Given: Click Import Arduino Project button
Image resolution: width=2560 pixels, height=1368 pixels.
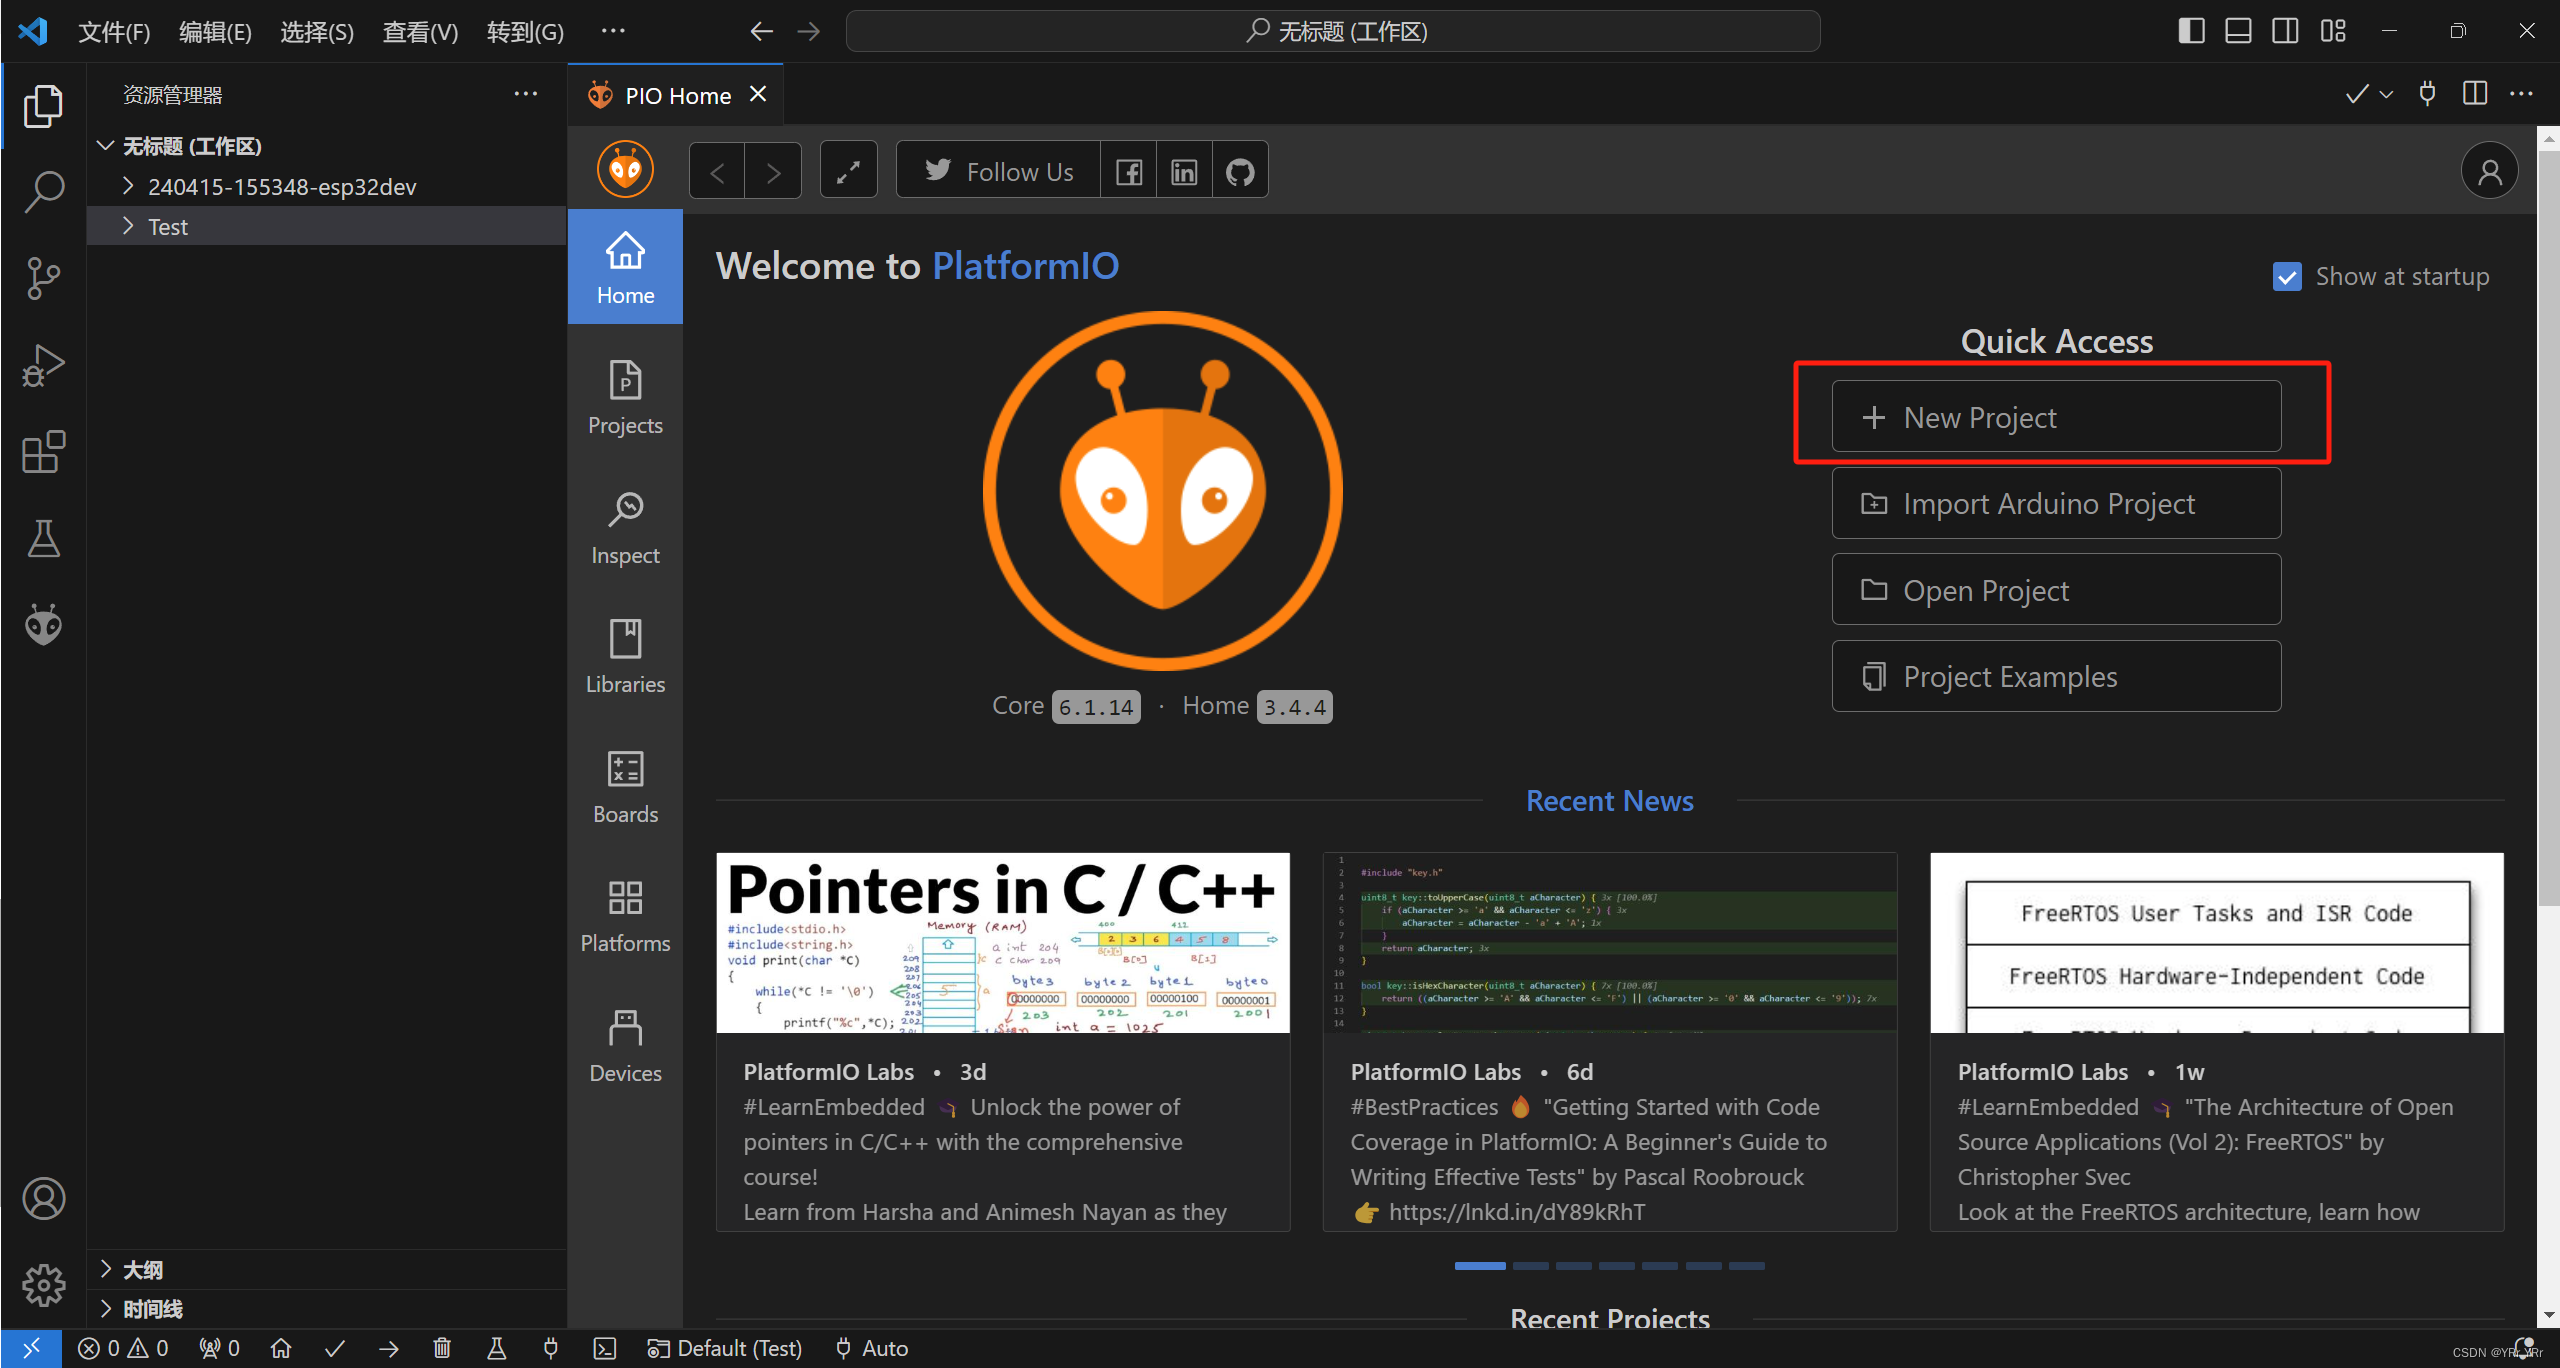Looking at the screenshot, I should pyautogui.click(x=2056, y=504).
